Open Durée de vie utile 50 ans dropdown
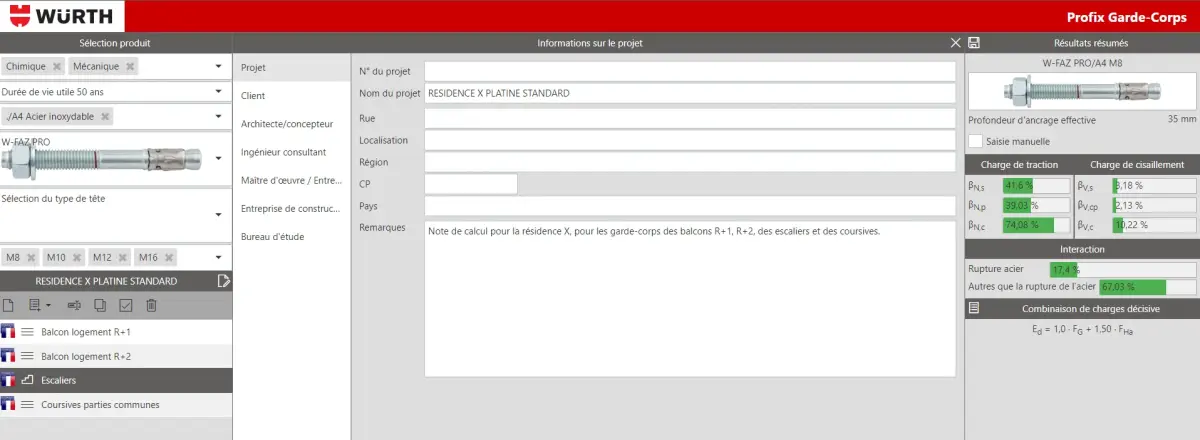 [218, 91]
